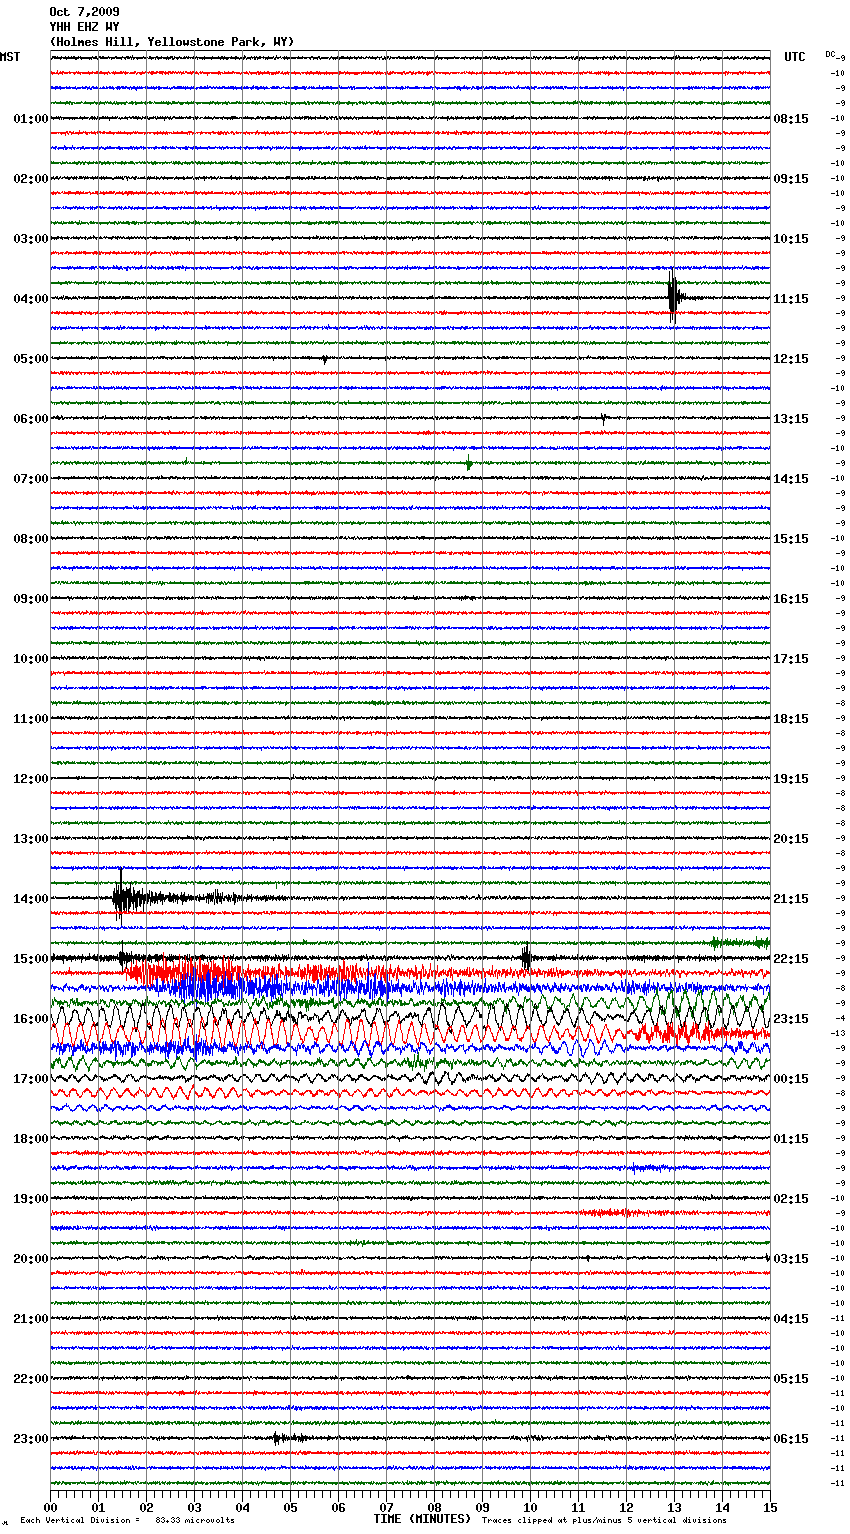Click the 03:15 UTC time label
Screen dimensions: 850x1534
click(791, 1259)
